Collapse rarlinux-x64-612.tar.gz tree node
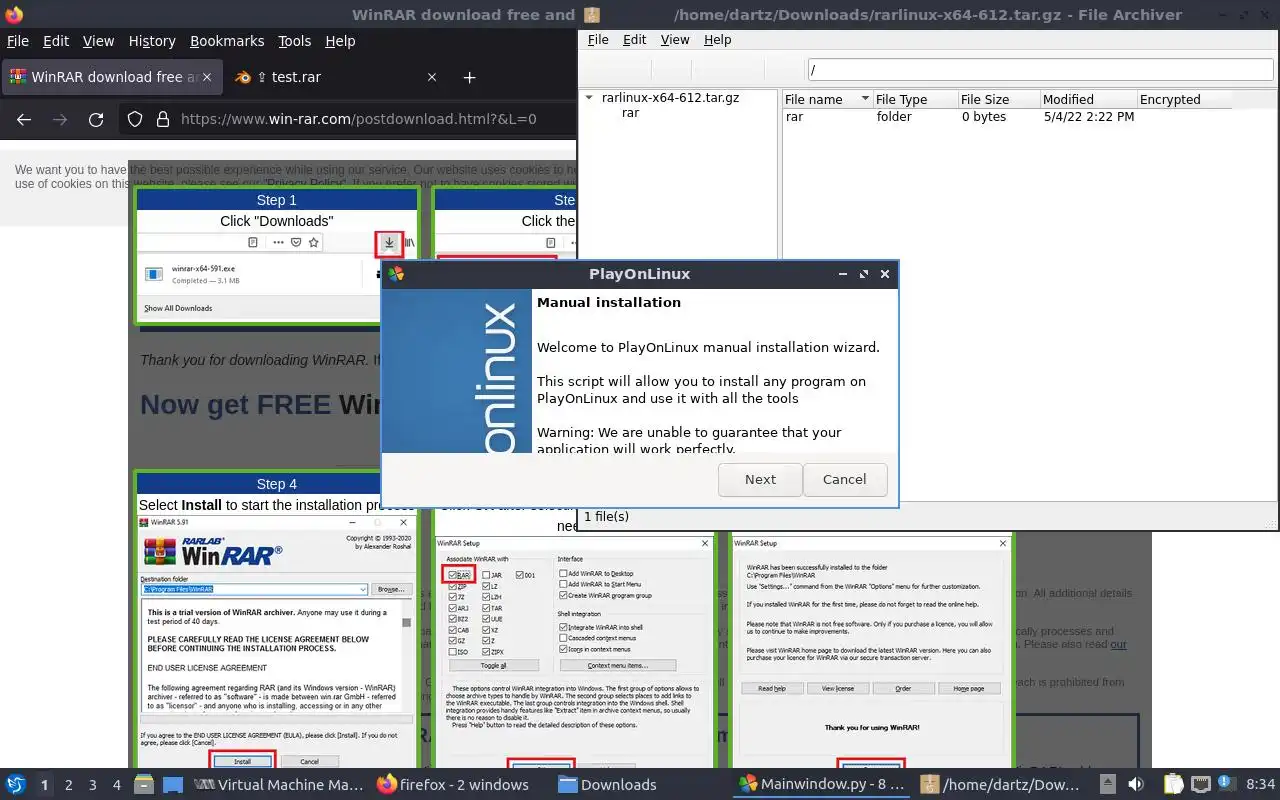The image size is (1280, 800). click(590, 98)
